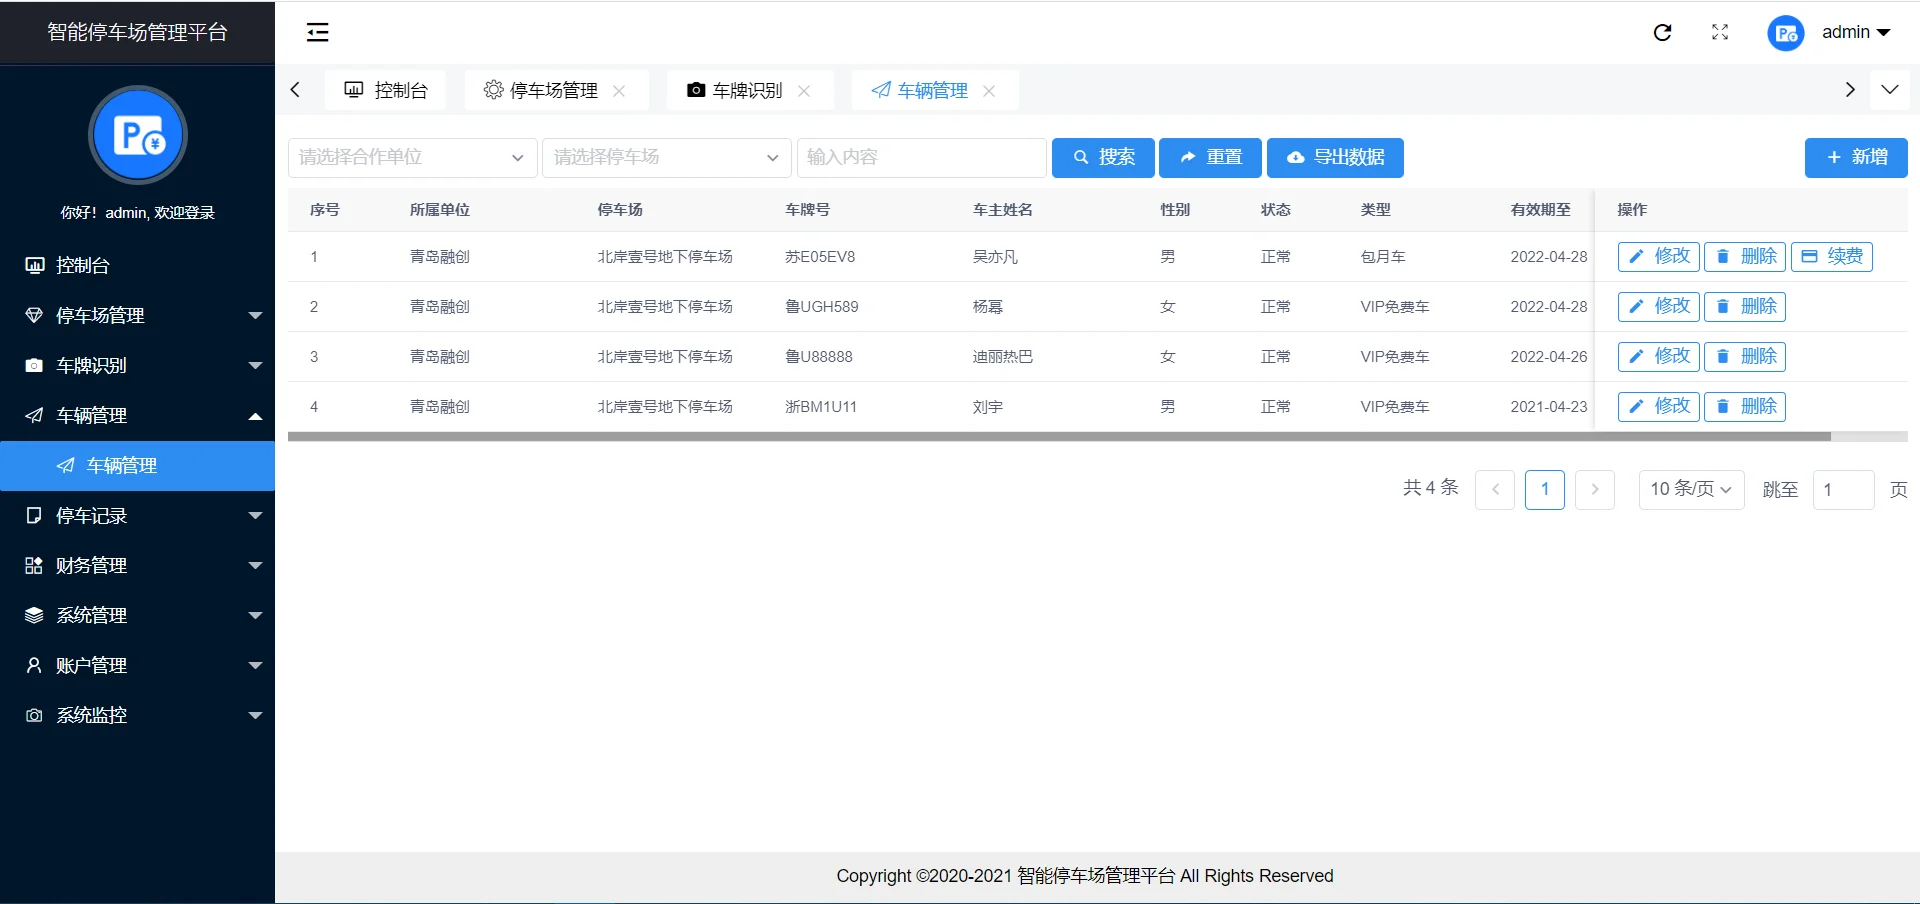This screenshot has height=904, width=1920.
Task: Delete the row for plate 鲁UGH589
Action: (1745, 307)
